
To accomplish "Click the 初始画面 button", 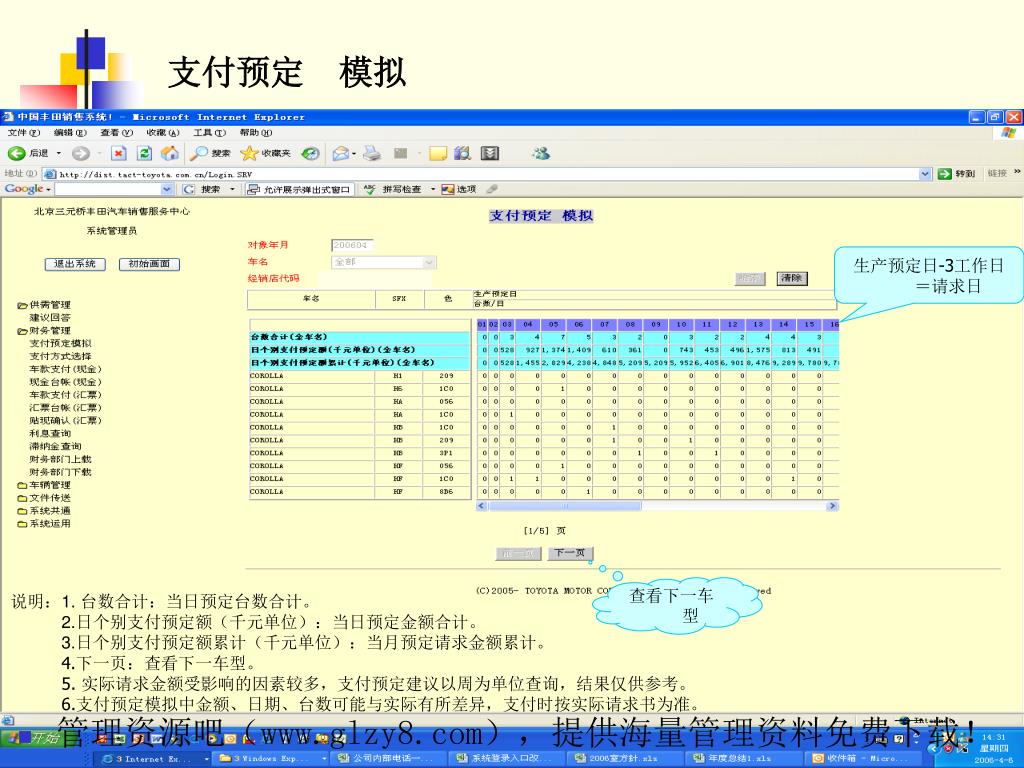I will pyautogui.click(x=149, y=264).
